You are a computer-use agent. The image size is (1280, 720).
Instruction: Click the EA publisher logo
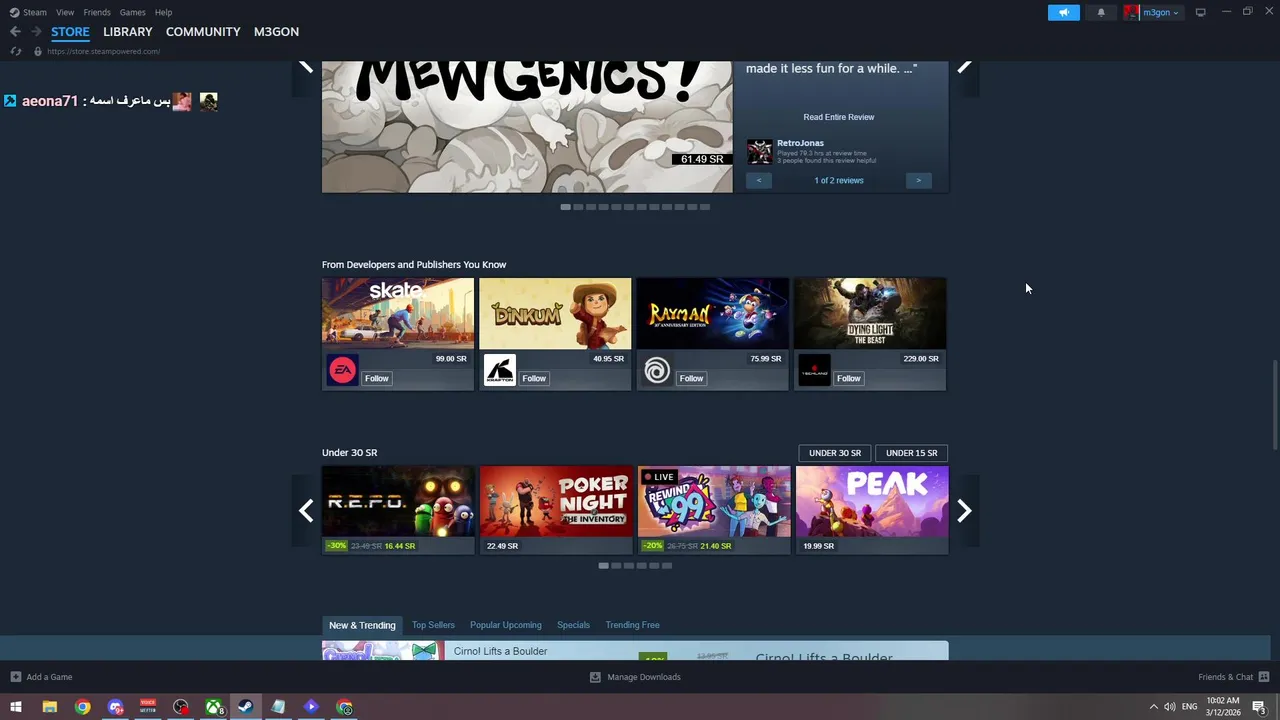343,370
